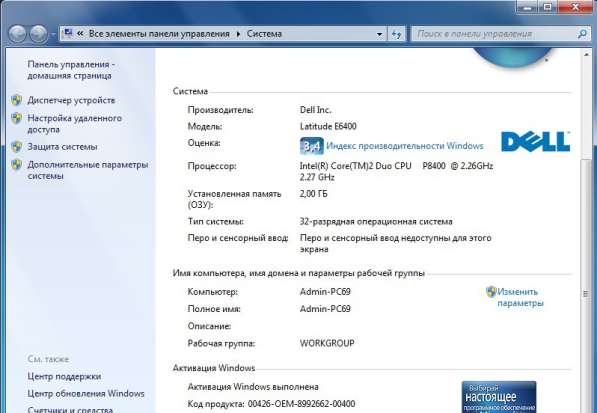Open 'Защита системы' link
This screenshot has height=413, width=597.
coord(62,147)
